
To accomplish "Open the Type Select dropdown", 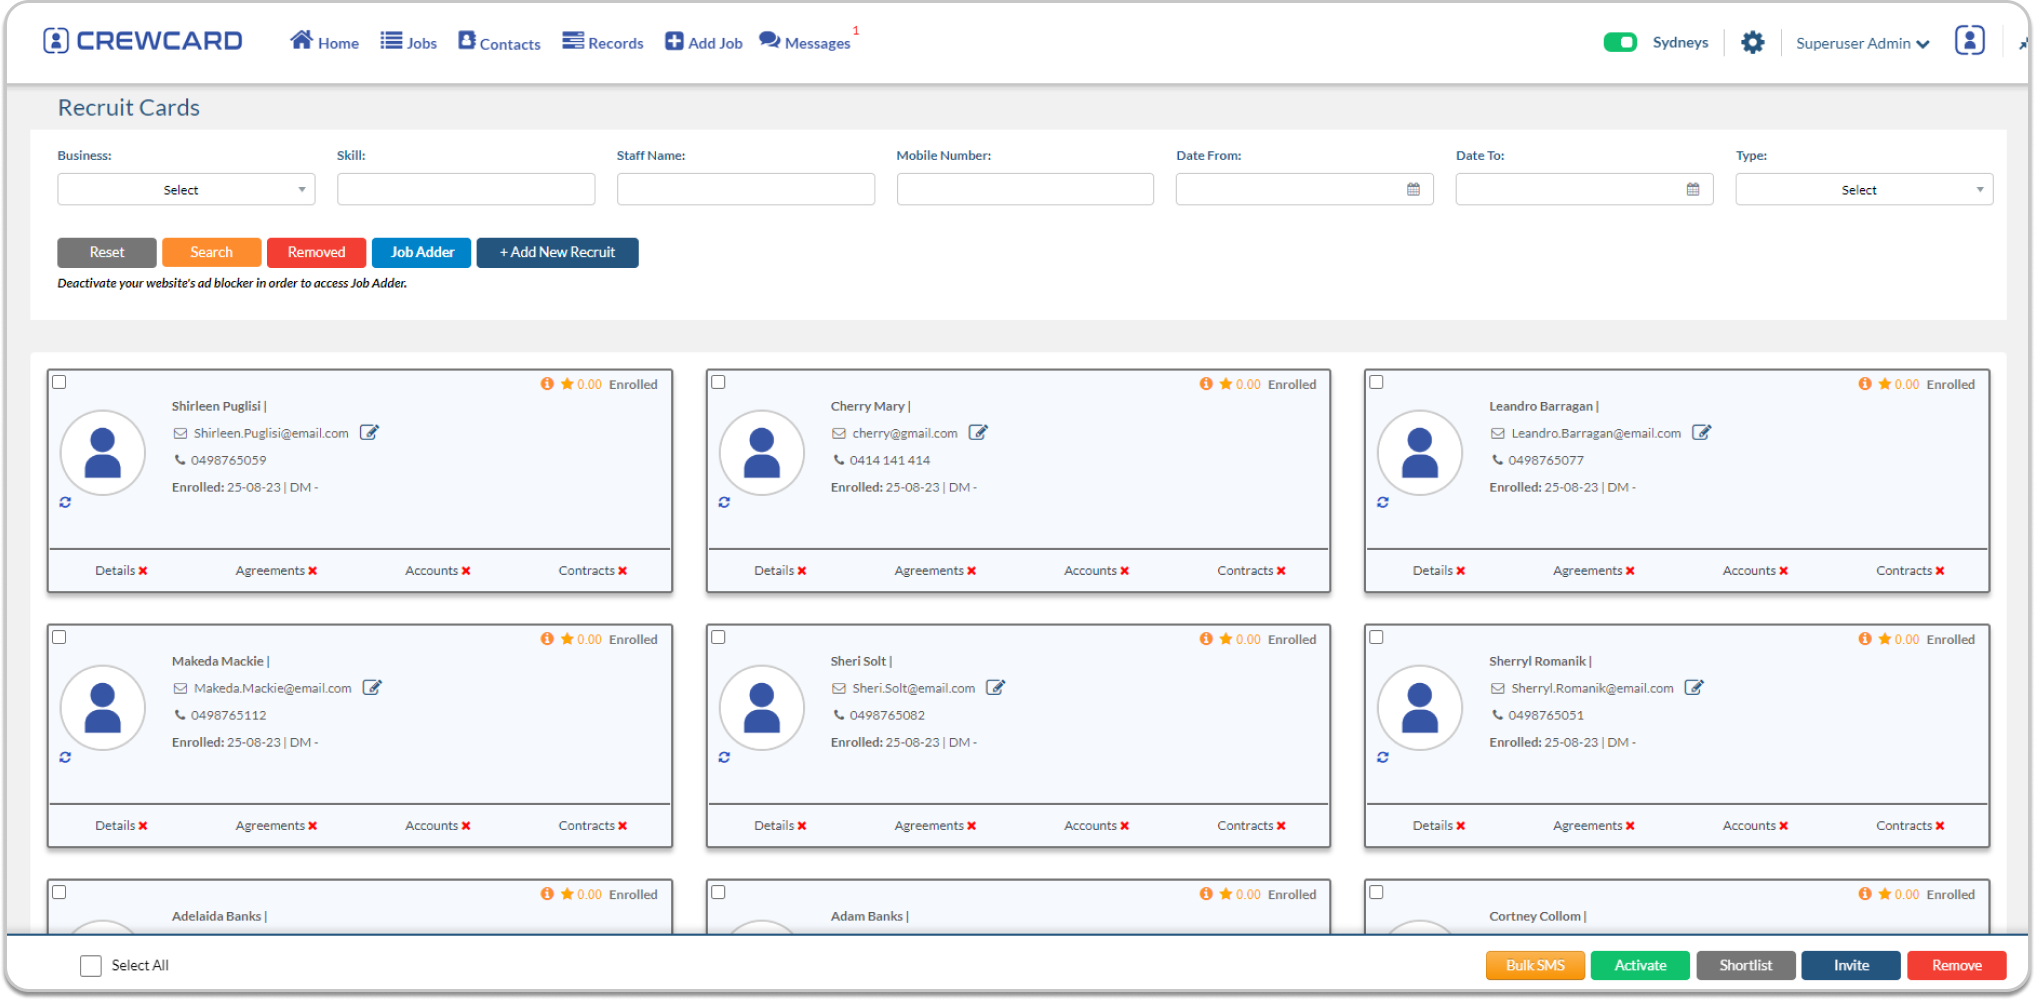I will click(1863, 189).
